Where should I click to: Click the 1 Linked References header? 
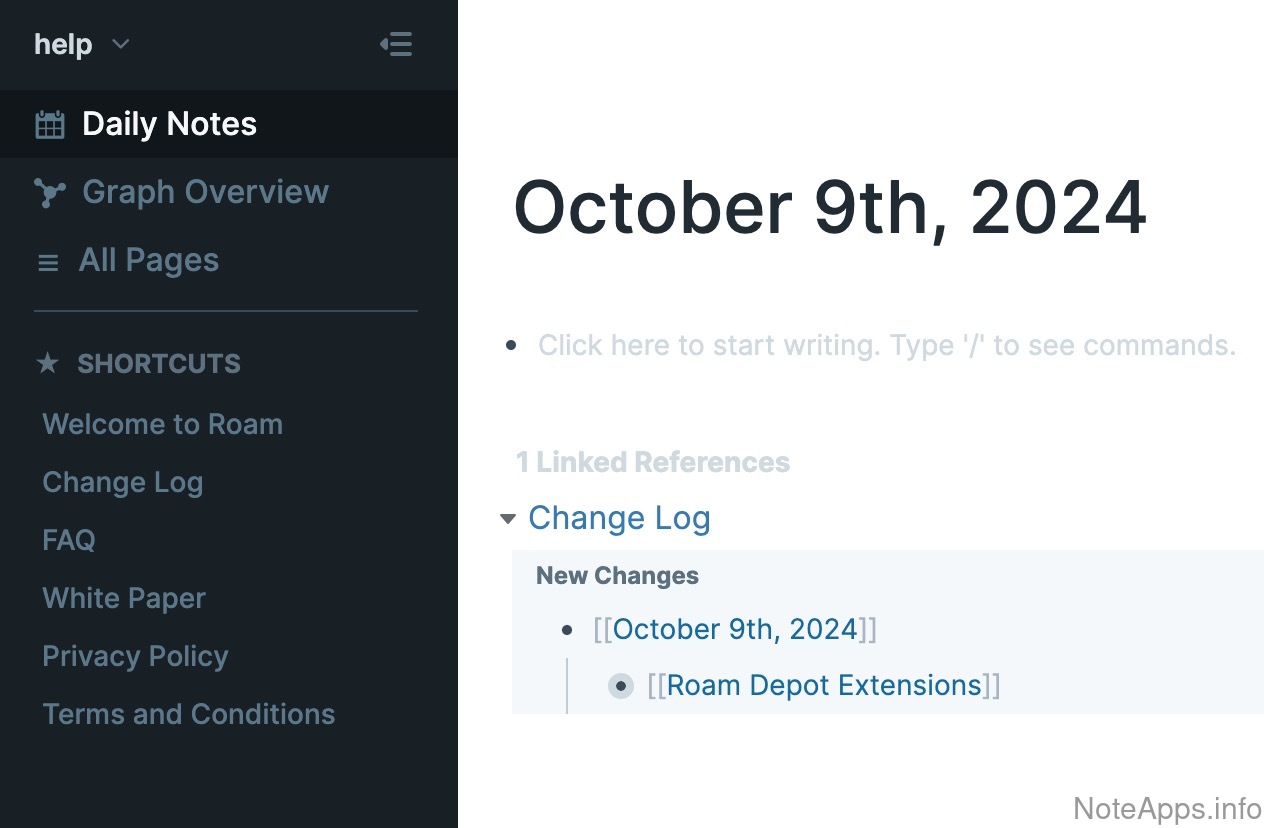coord(652,462)
